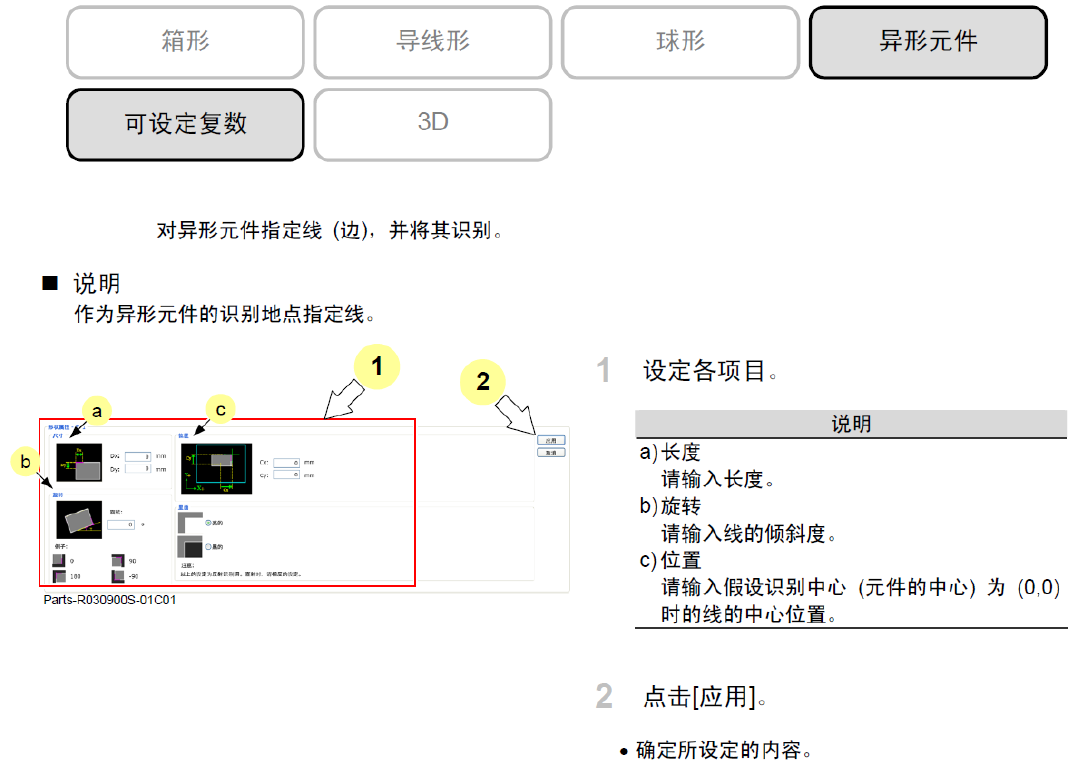Click the 应用 (Apply) button
Viewport: 1078px width, 770px height.
[x=551, y=440]
